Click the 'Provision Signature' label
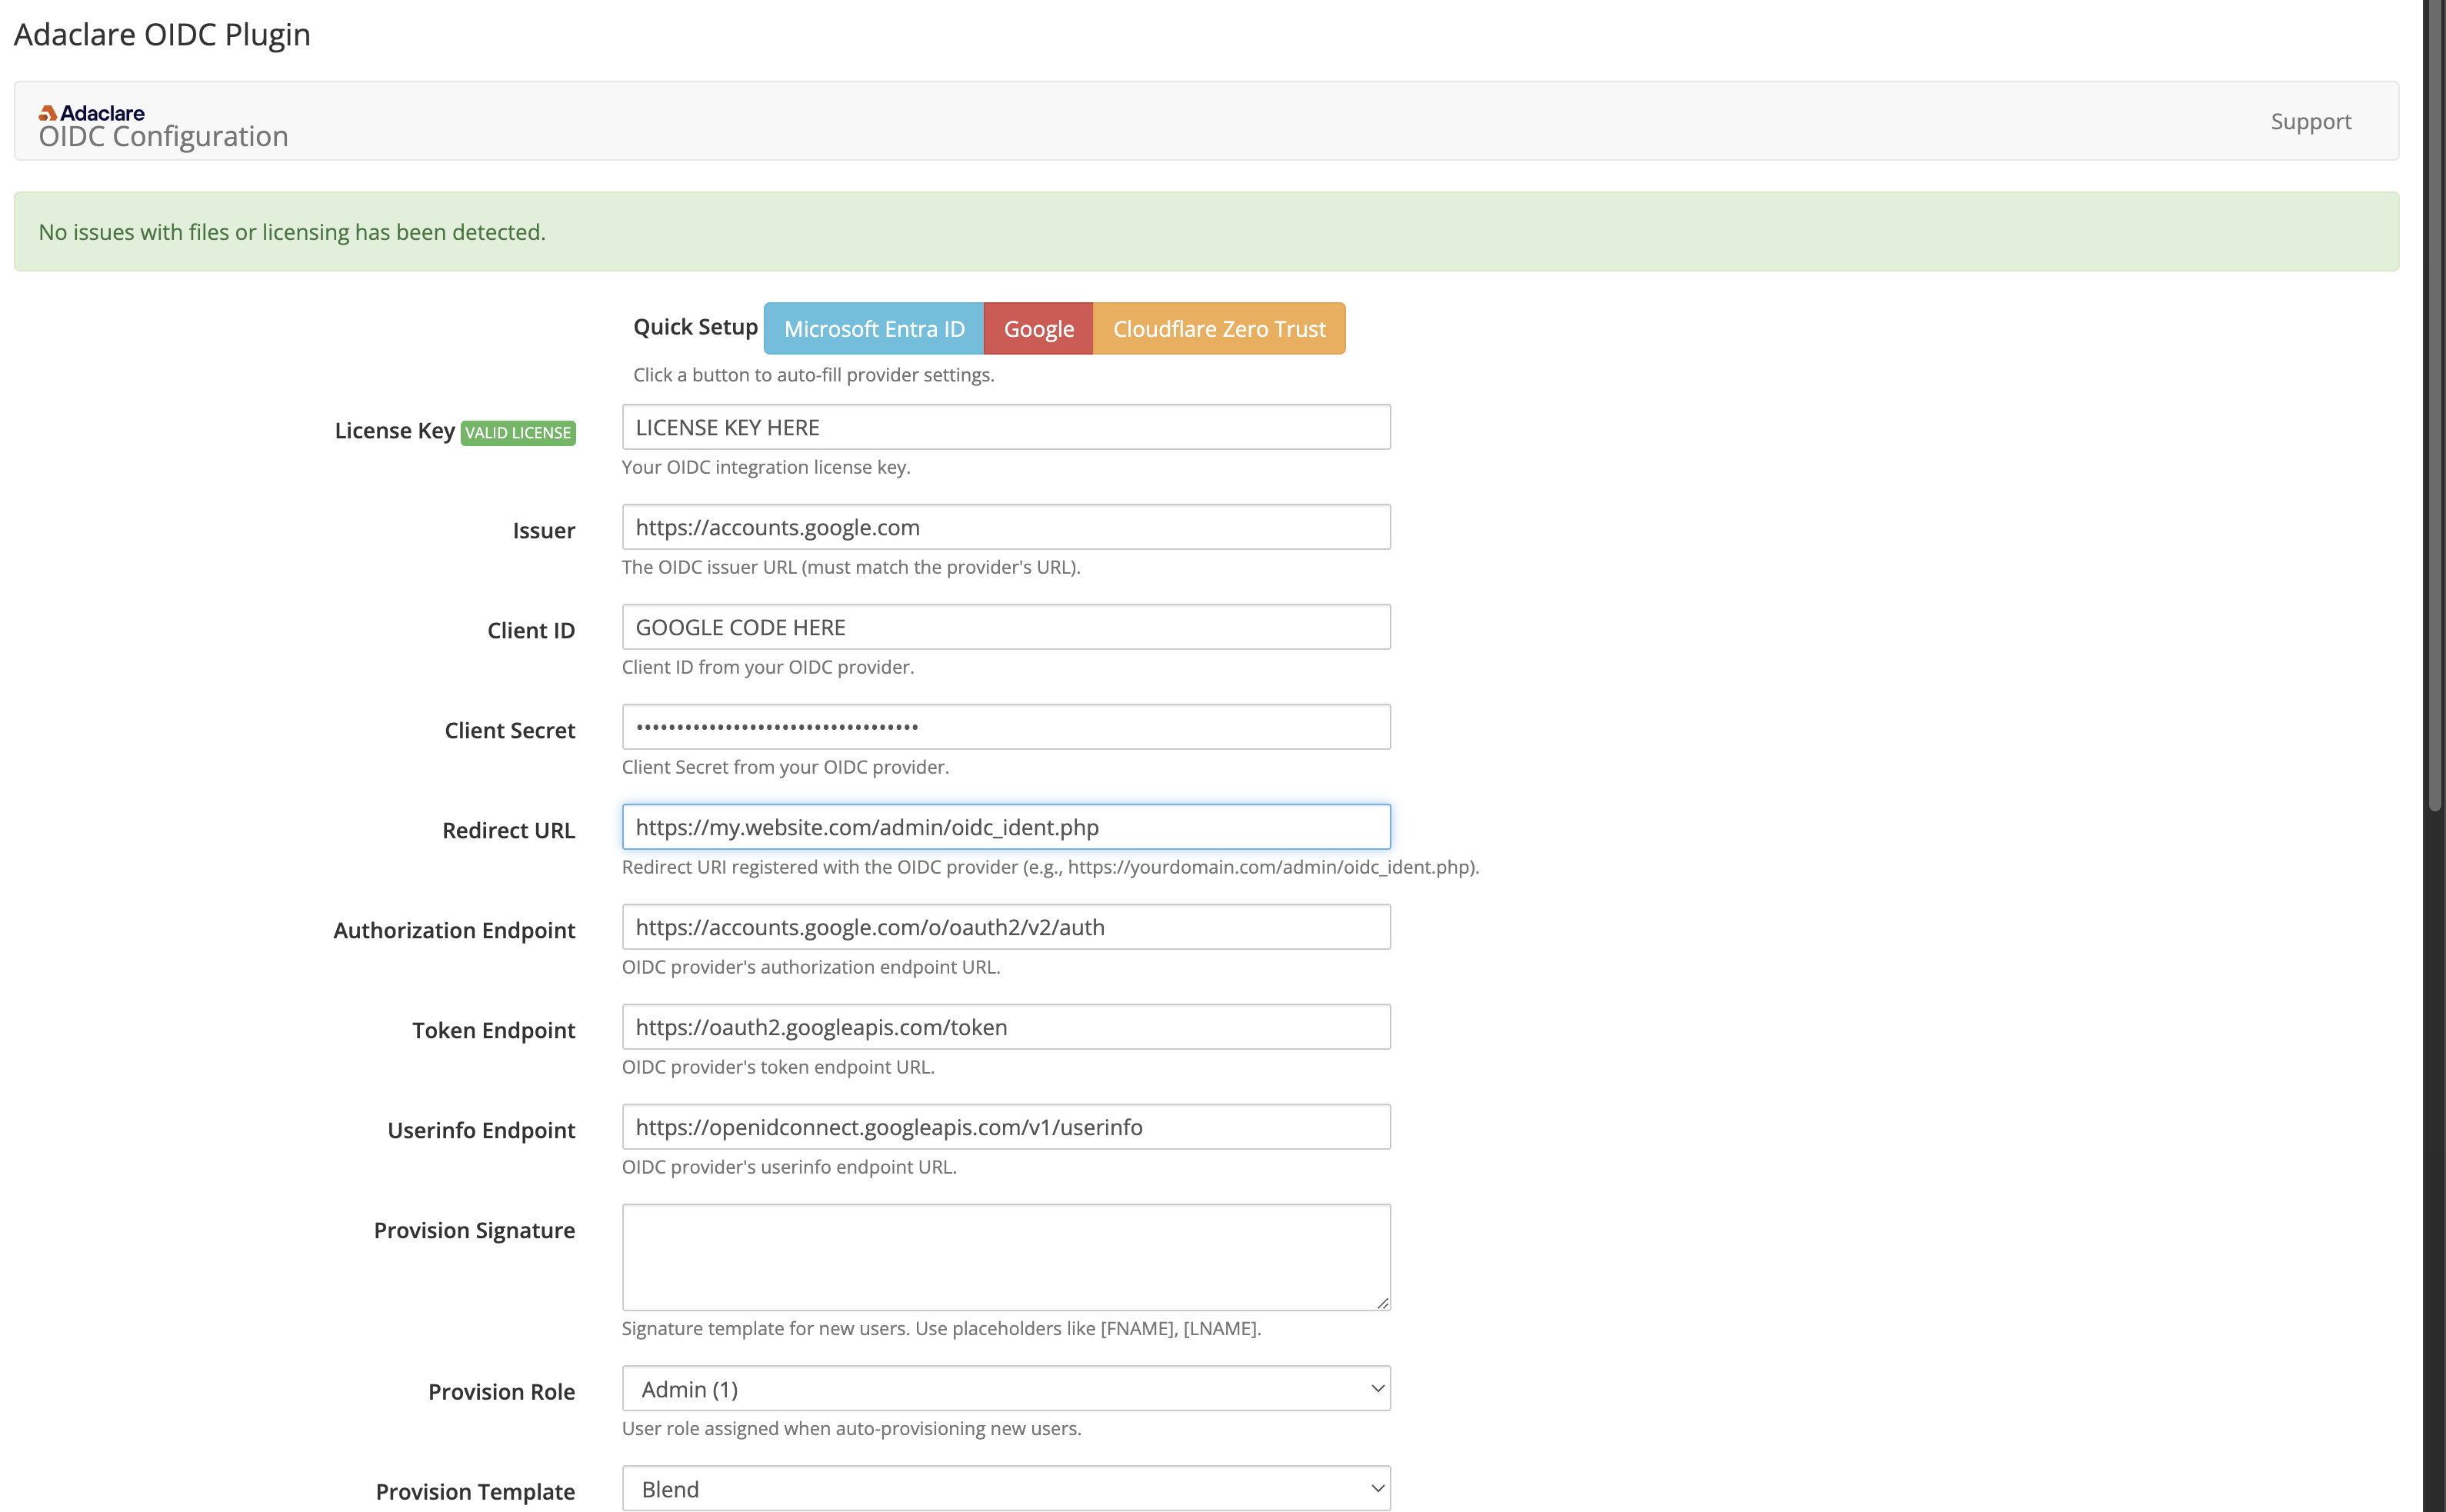 [474, 1231]
